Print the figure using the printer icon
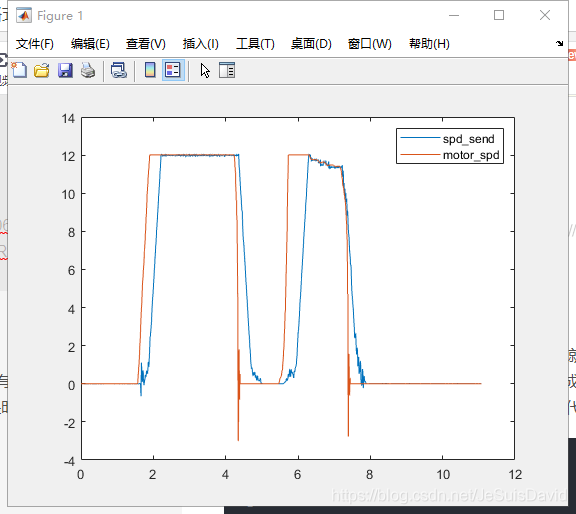 click(88, 70)
